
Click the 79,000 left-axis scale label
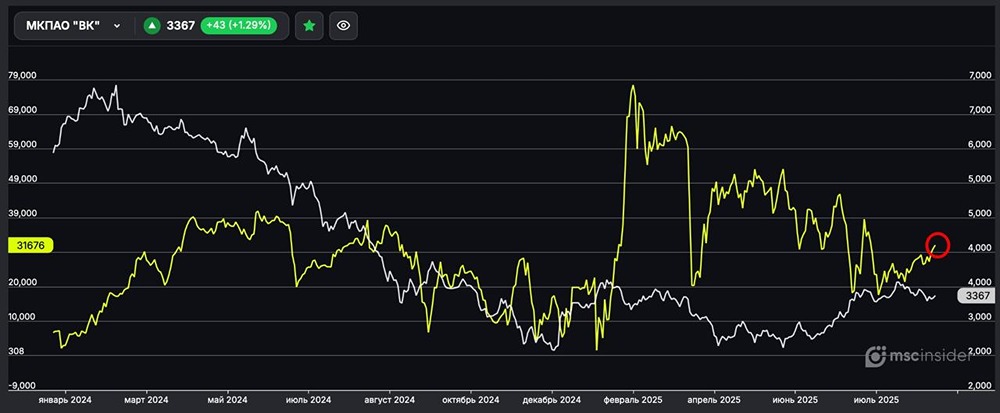pos(22,76)
